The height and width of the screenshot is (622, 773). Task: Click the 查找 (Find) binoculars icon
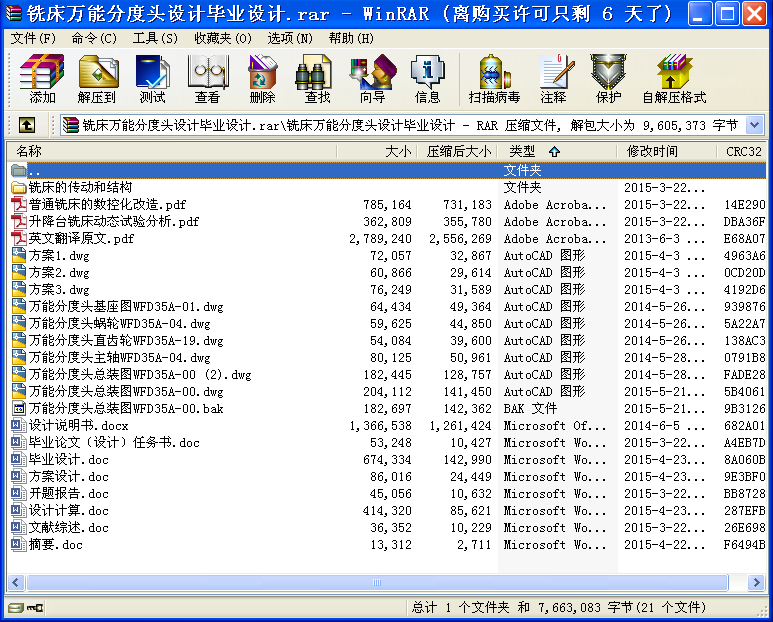click(317, 79)
